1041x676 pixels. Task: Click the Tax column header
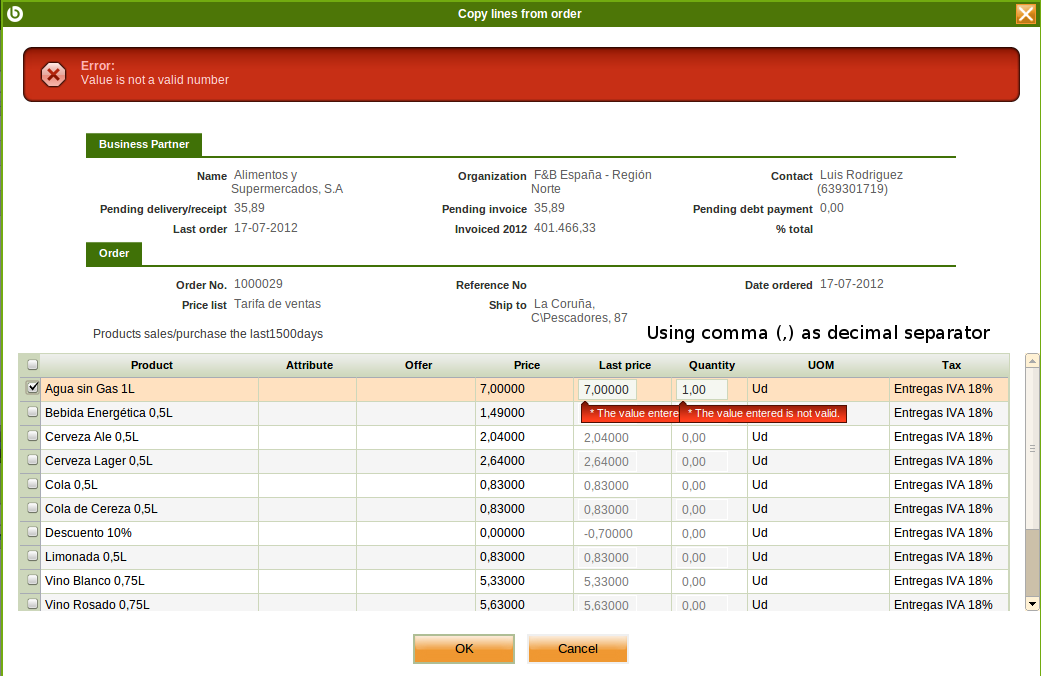click(x=951, y=365)
